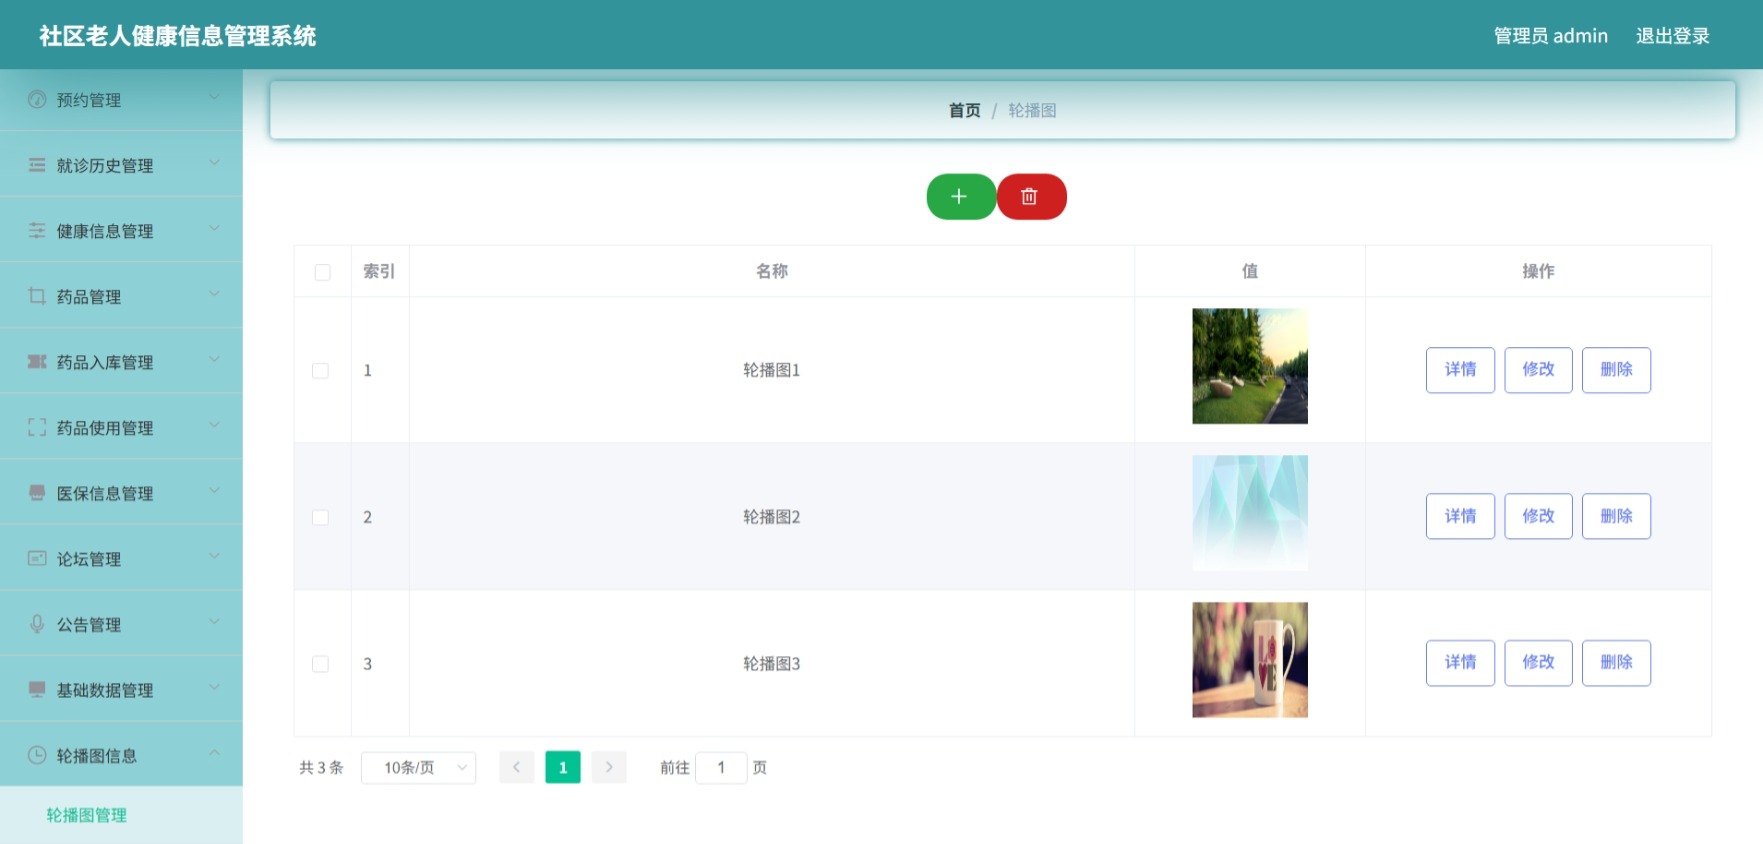
Task: Click 详情 for 轮播图2
Action: point(1460,516)
